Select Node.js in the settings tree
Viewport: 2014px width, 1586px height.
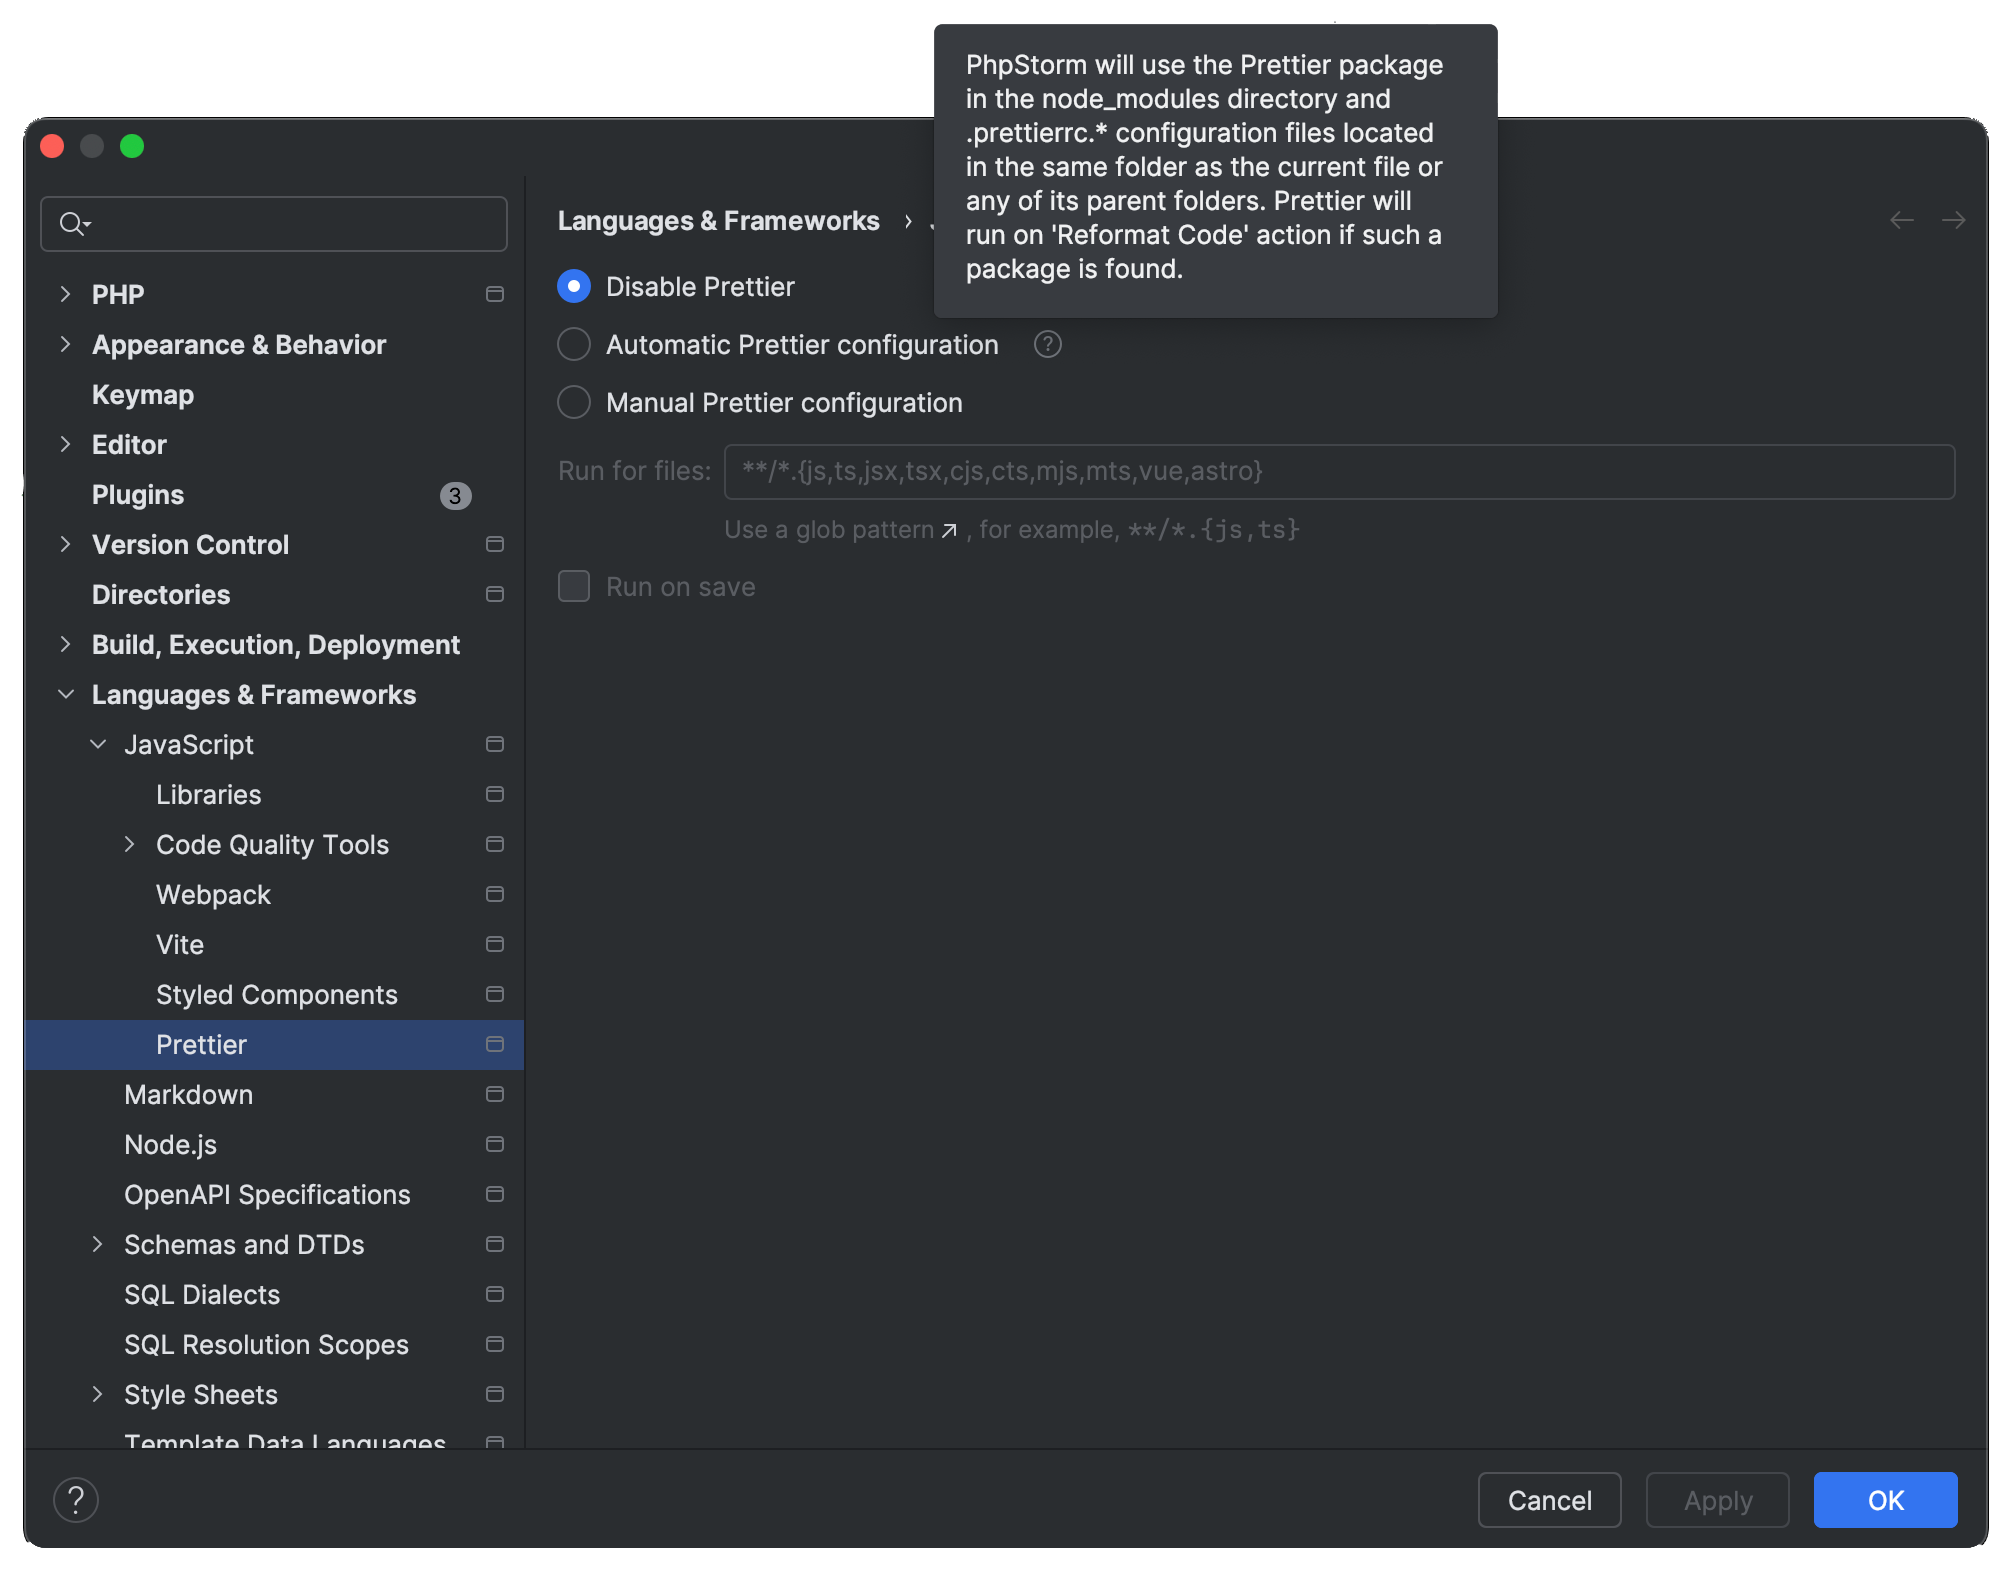[x=170, y=1144]
